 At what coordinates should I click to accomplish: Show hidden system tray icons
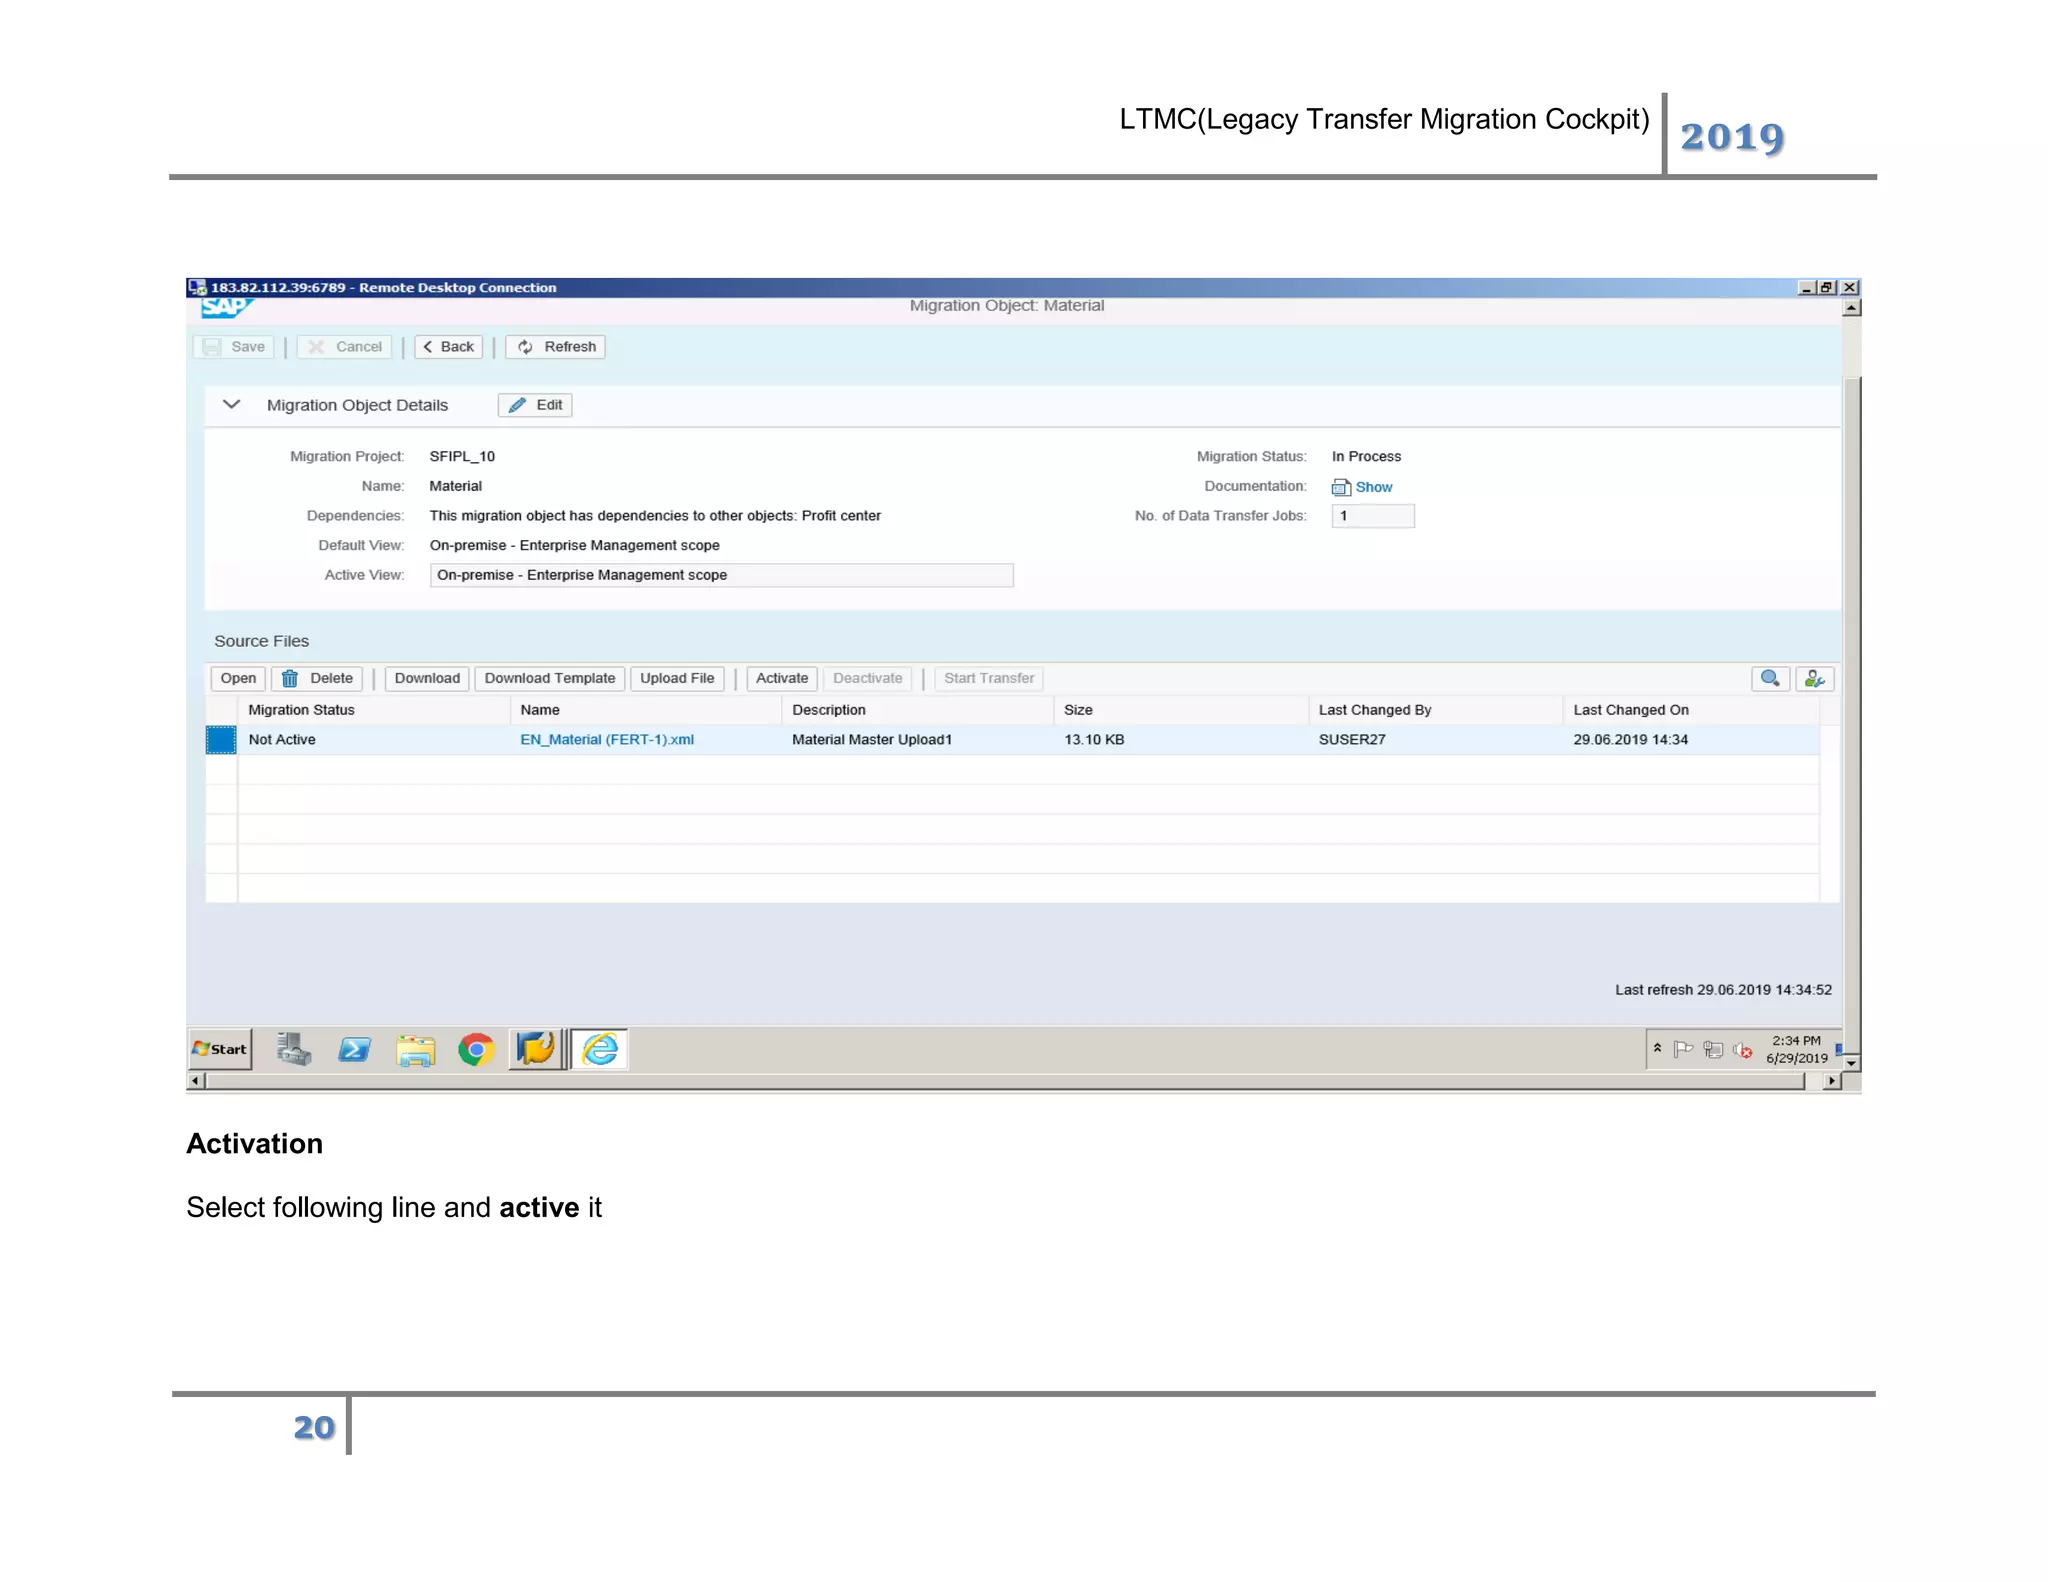coord(1657,1048)
